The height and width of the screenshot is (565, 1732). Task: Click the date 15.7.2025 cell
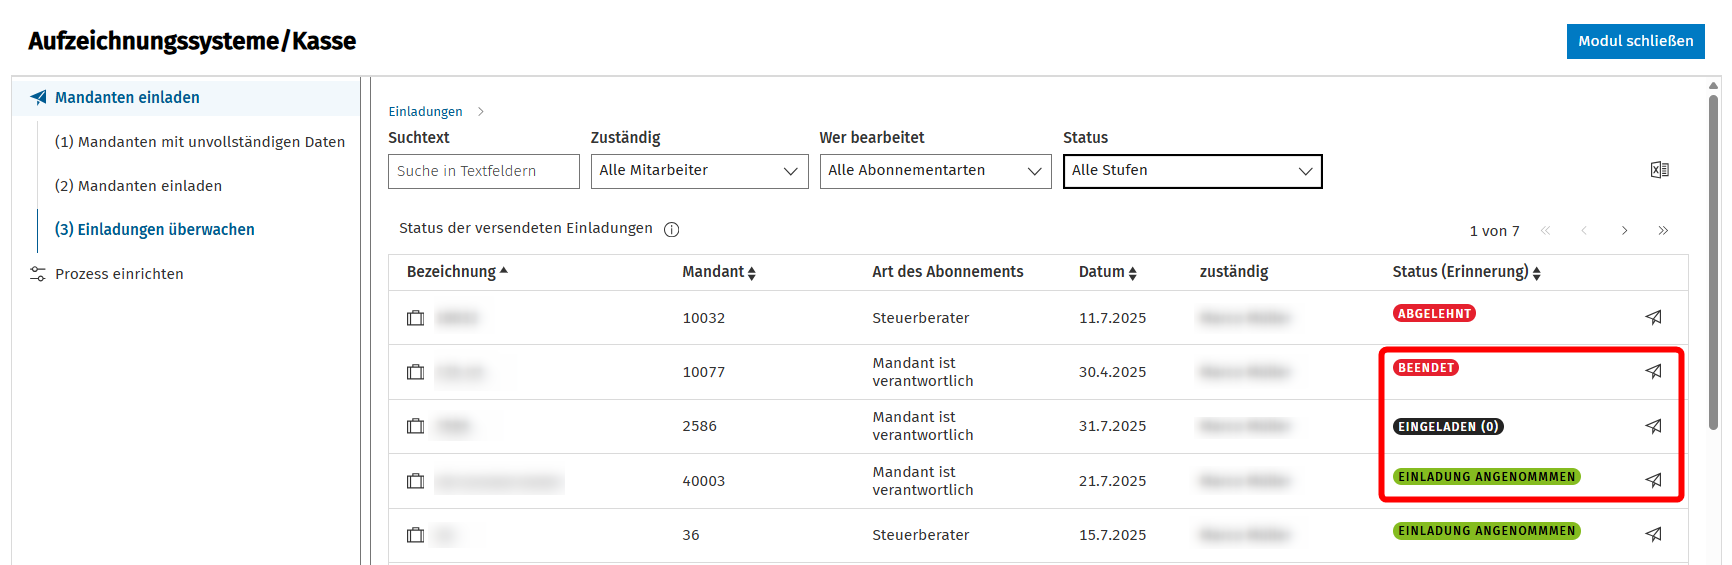[1112, 535]
